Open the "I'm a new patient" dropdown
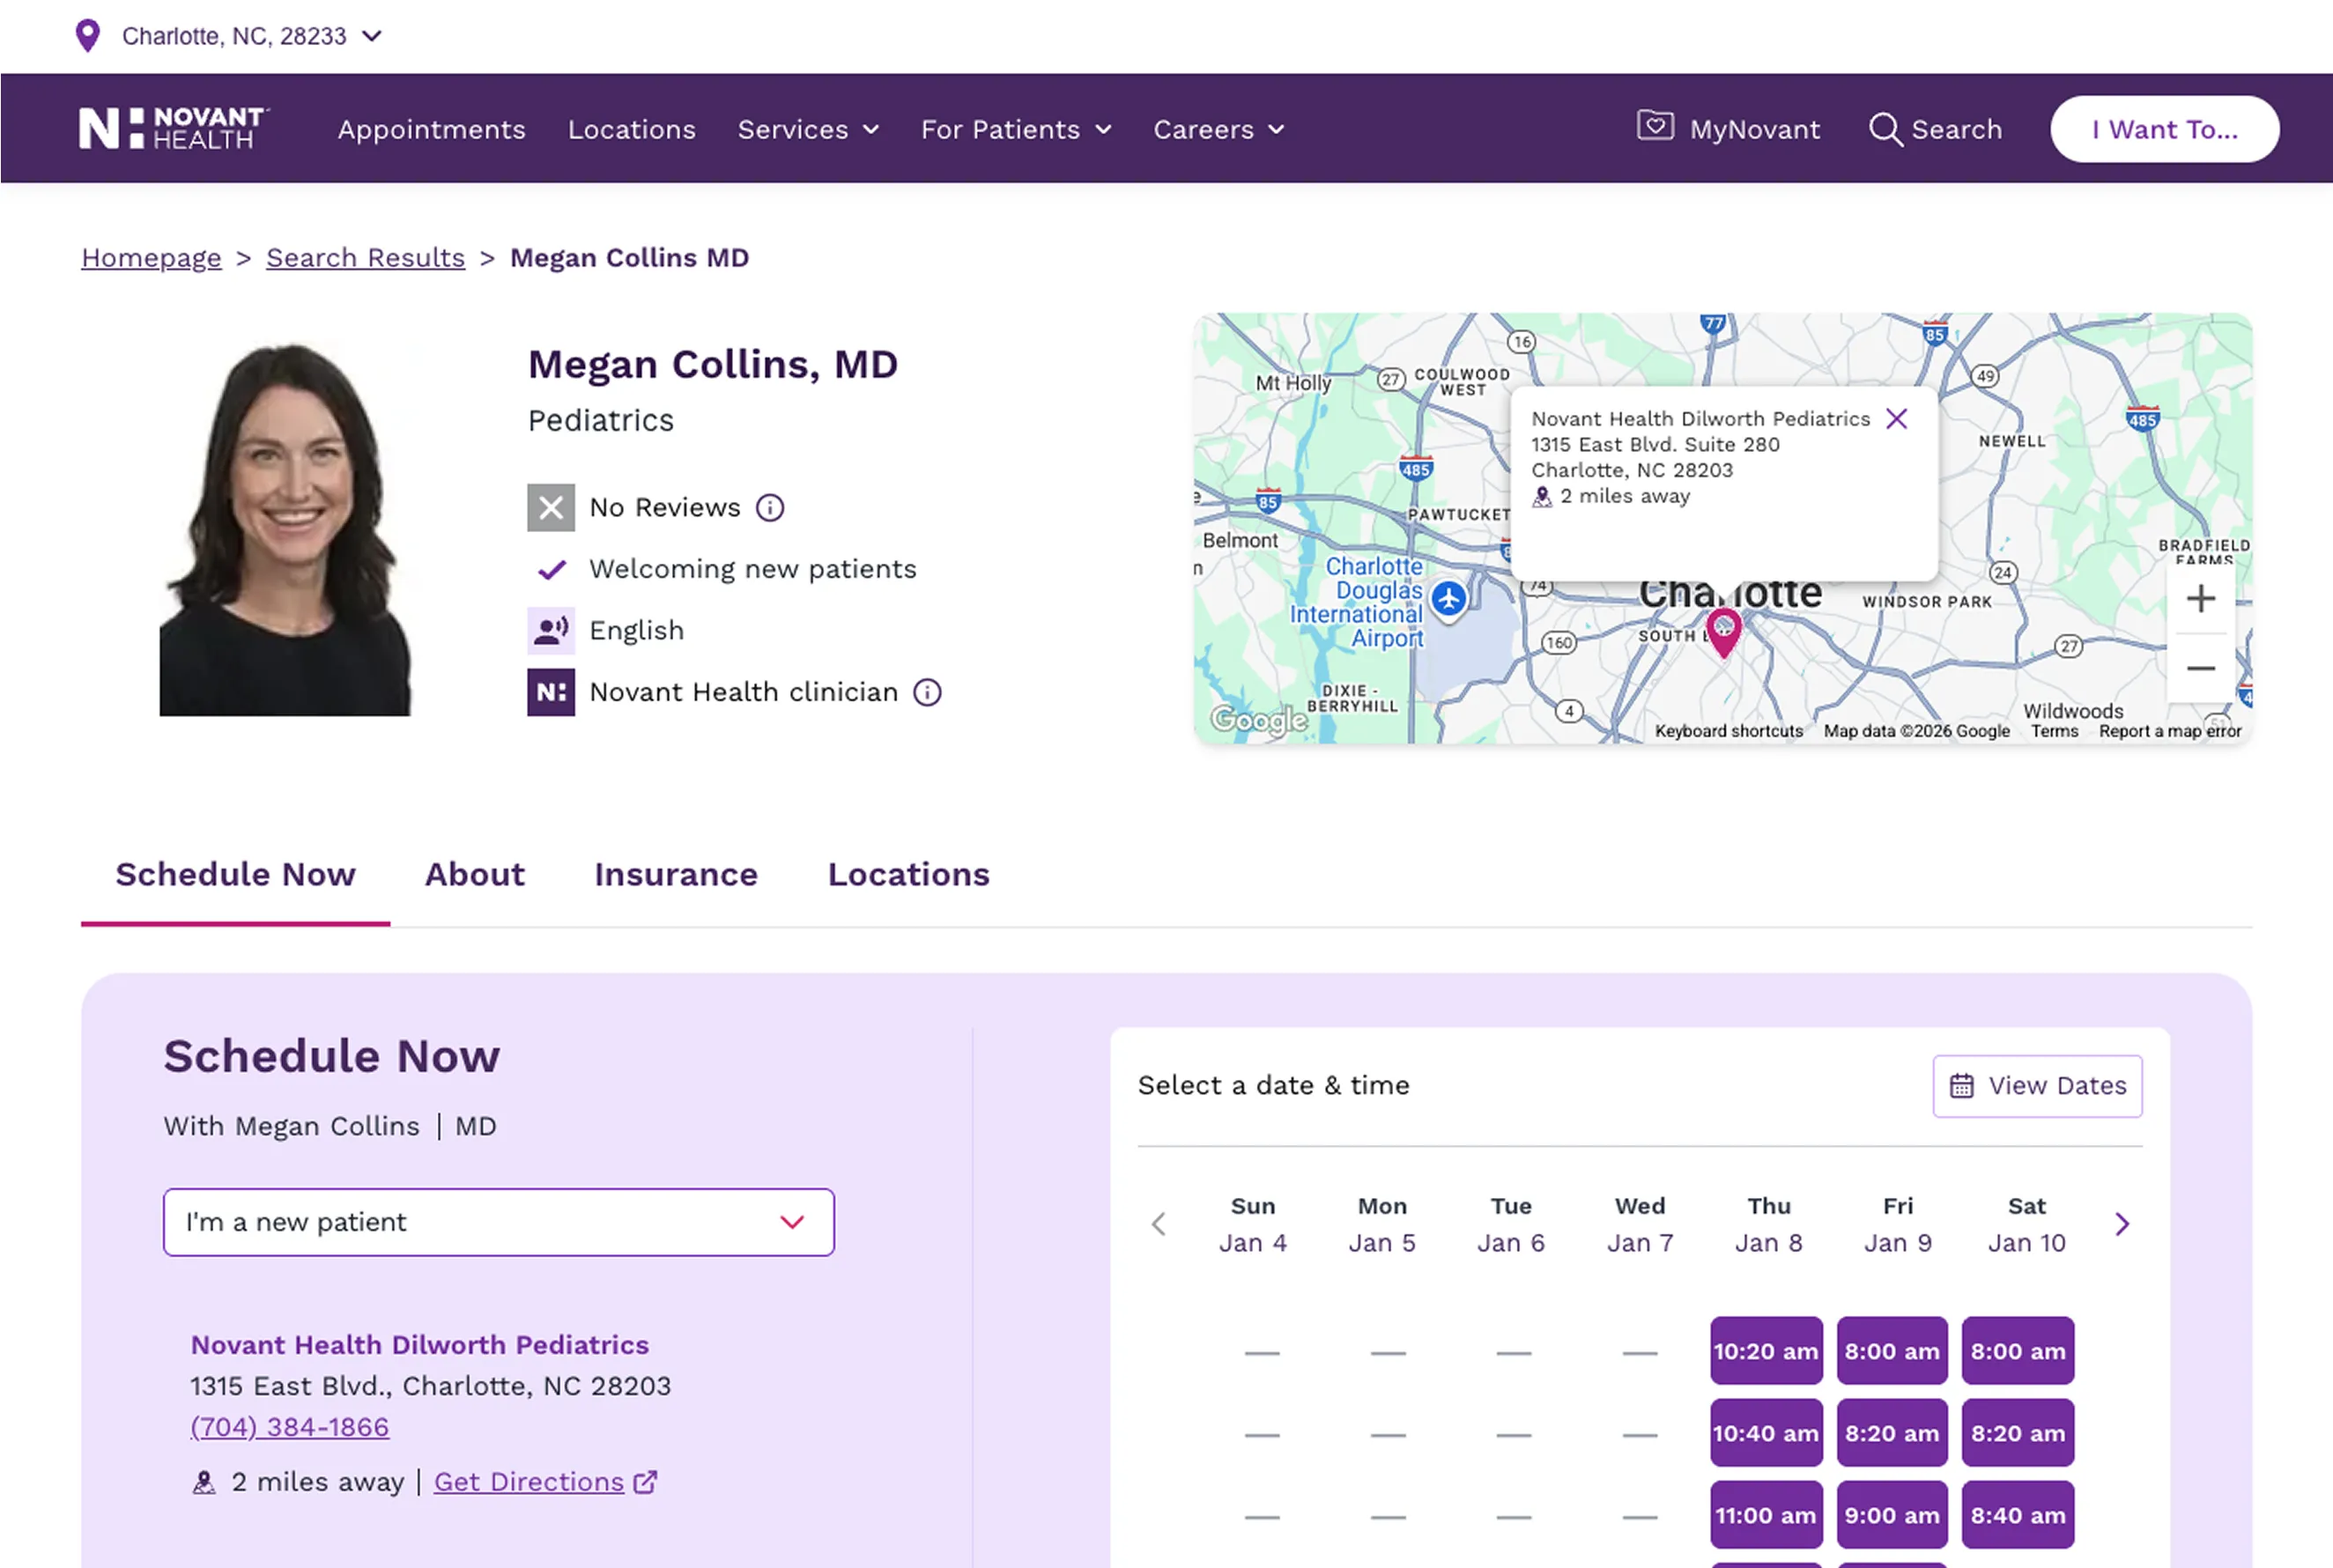 [497, 1221]
